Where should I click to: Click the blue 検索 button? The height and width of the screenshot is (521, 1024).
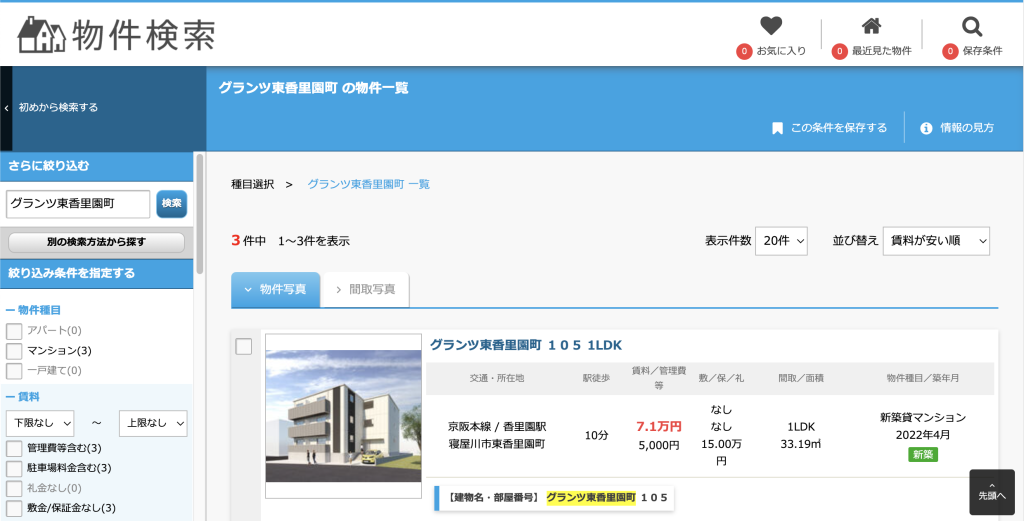(x=172, y=203)
